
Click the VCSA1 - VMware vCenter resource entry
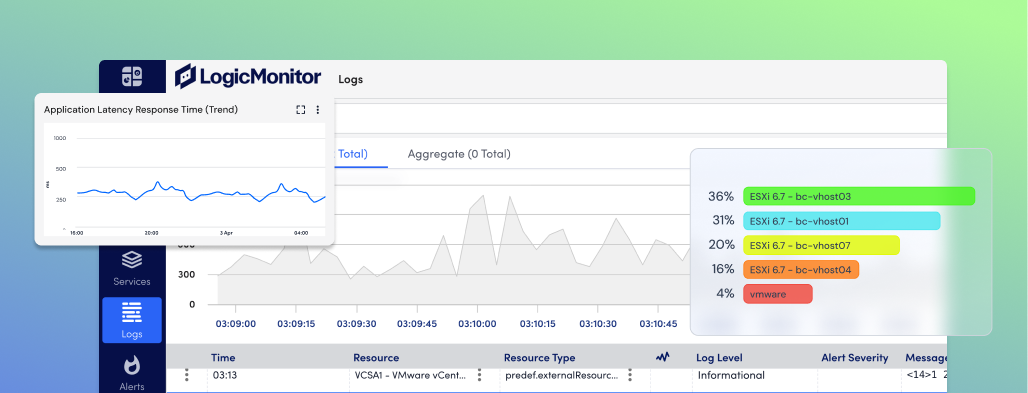[409, 375]
